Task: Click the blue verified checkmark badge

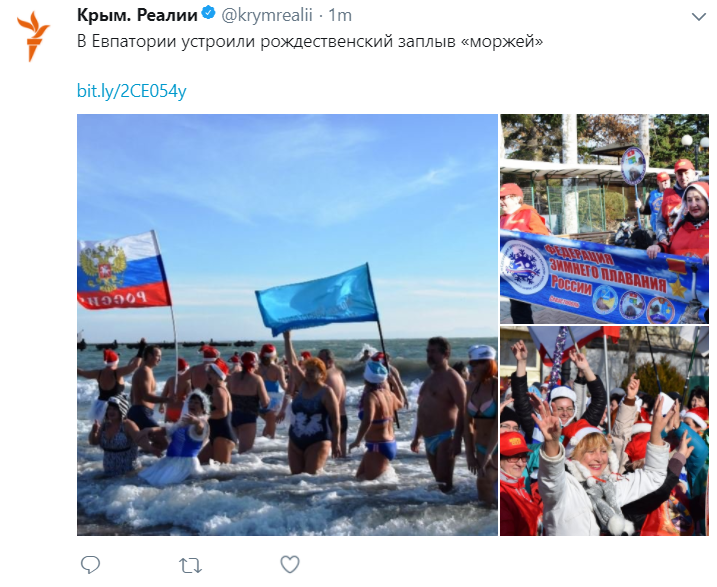Action: click(209, 13)
